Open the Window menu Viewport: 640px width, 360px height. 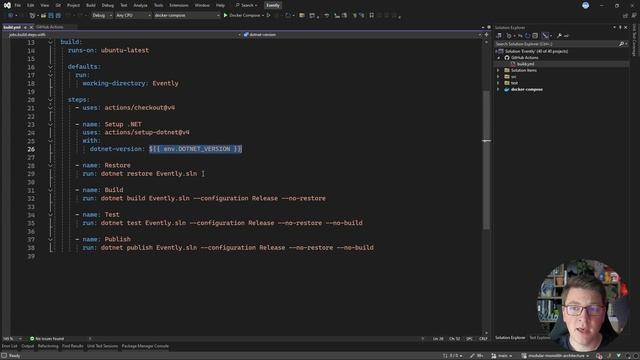202,5
